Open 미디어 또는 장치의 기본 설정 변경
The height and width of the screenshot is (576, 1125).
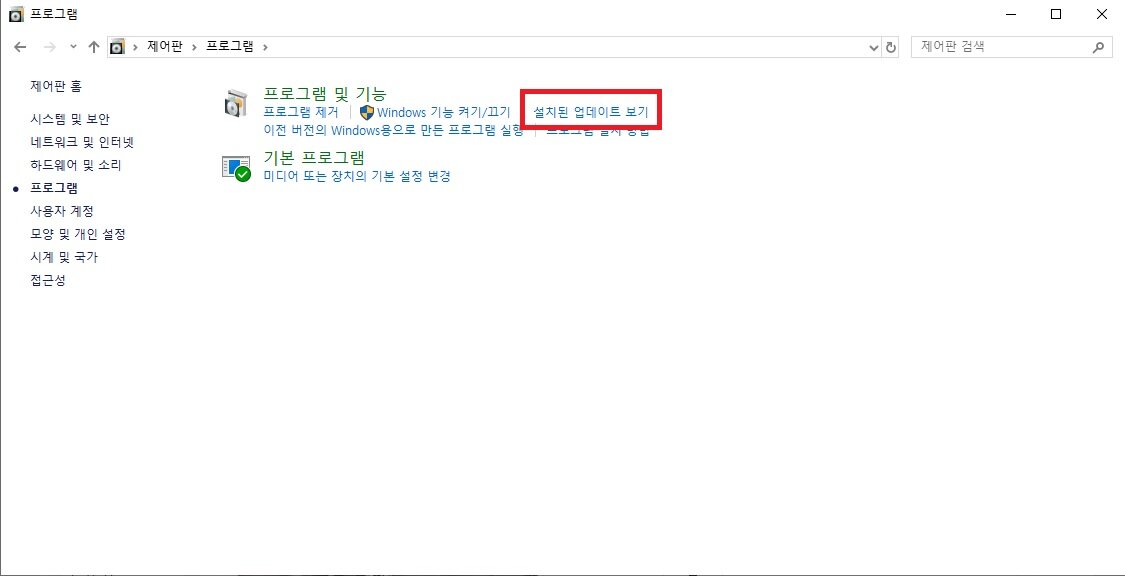pyautogui.click(x=357, y=176)
